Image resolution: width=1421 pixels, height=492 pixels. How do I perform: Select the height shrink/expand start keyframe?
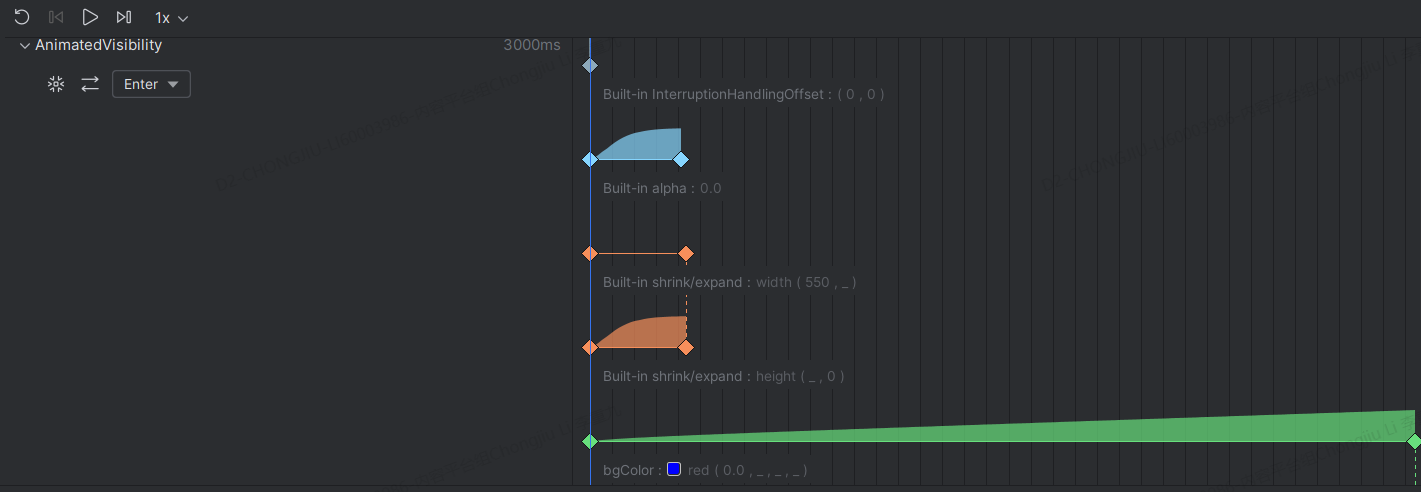[590, 348]
